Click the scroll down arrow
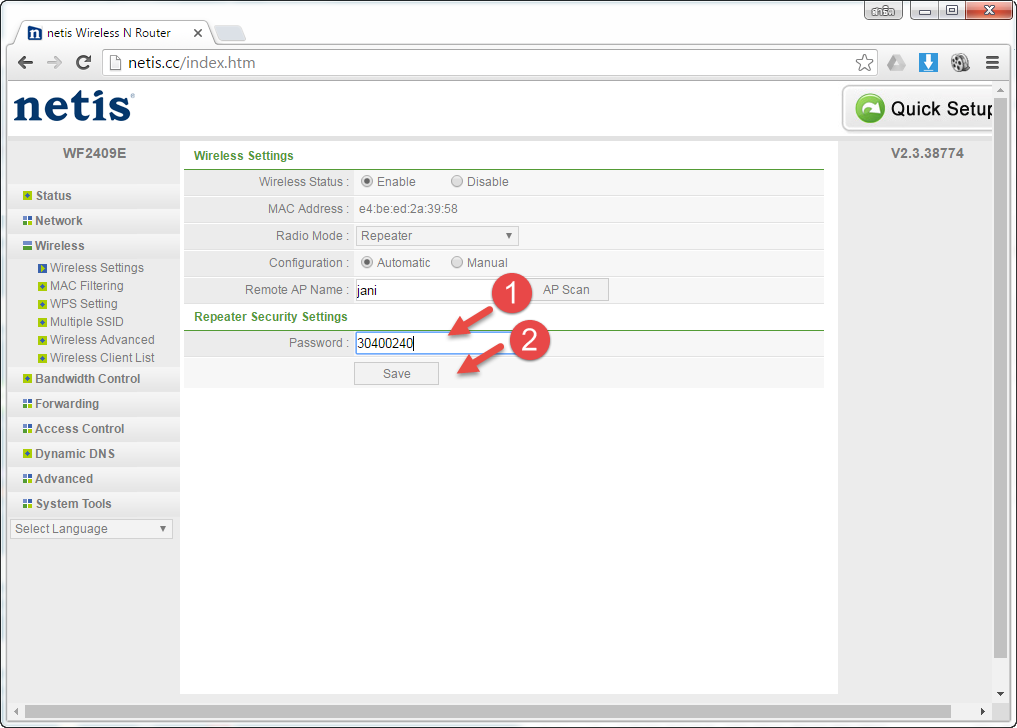 coord(1001,694)
